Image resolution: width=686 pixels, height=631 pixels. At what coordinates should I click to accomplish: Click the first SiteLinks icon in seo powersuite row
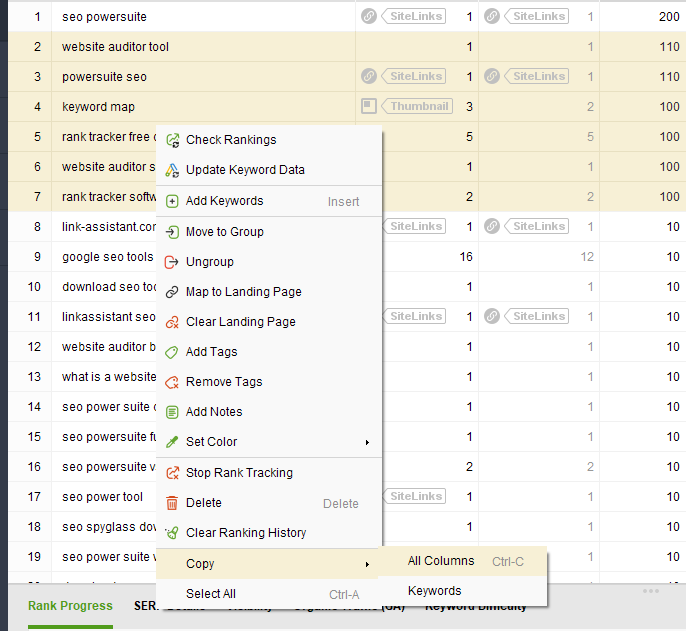pos(369,17)
